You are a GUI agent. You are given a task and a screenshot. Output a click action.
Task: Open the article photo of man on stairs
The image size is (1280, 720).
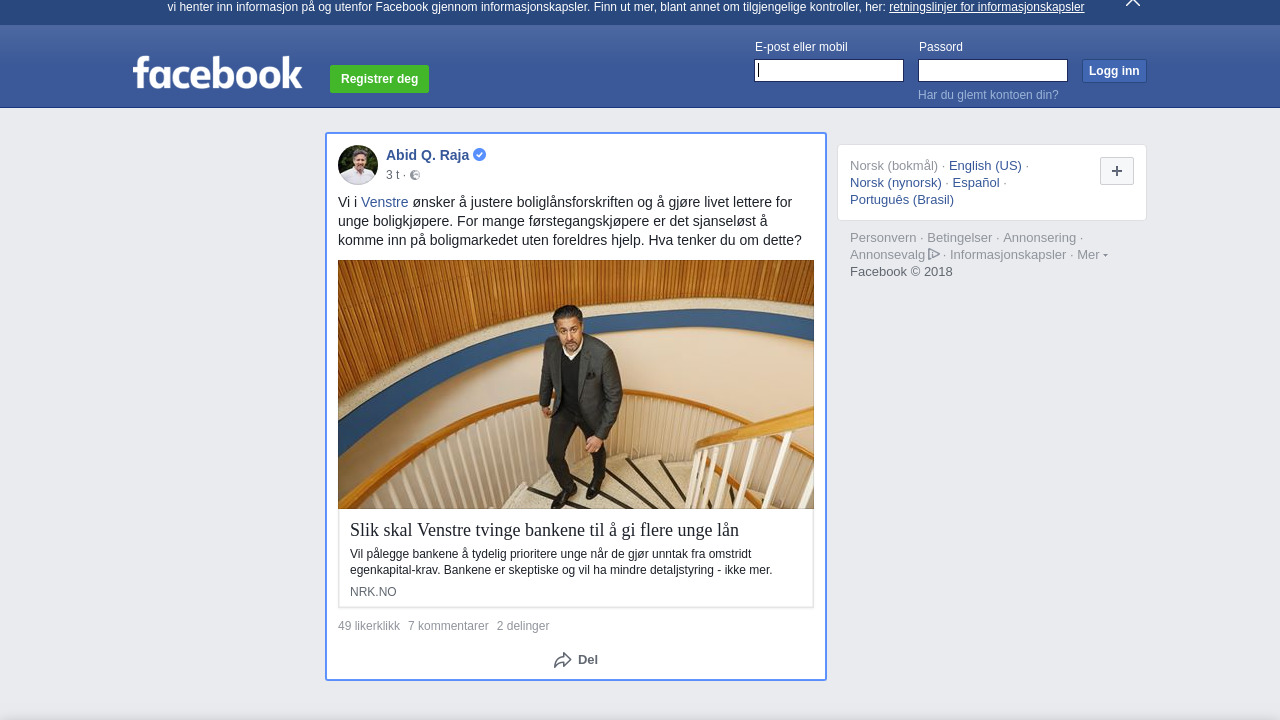coord(576,384)
